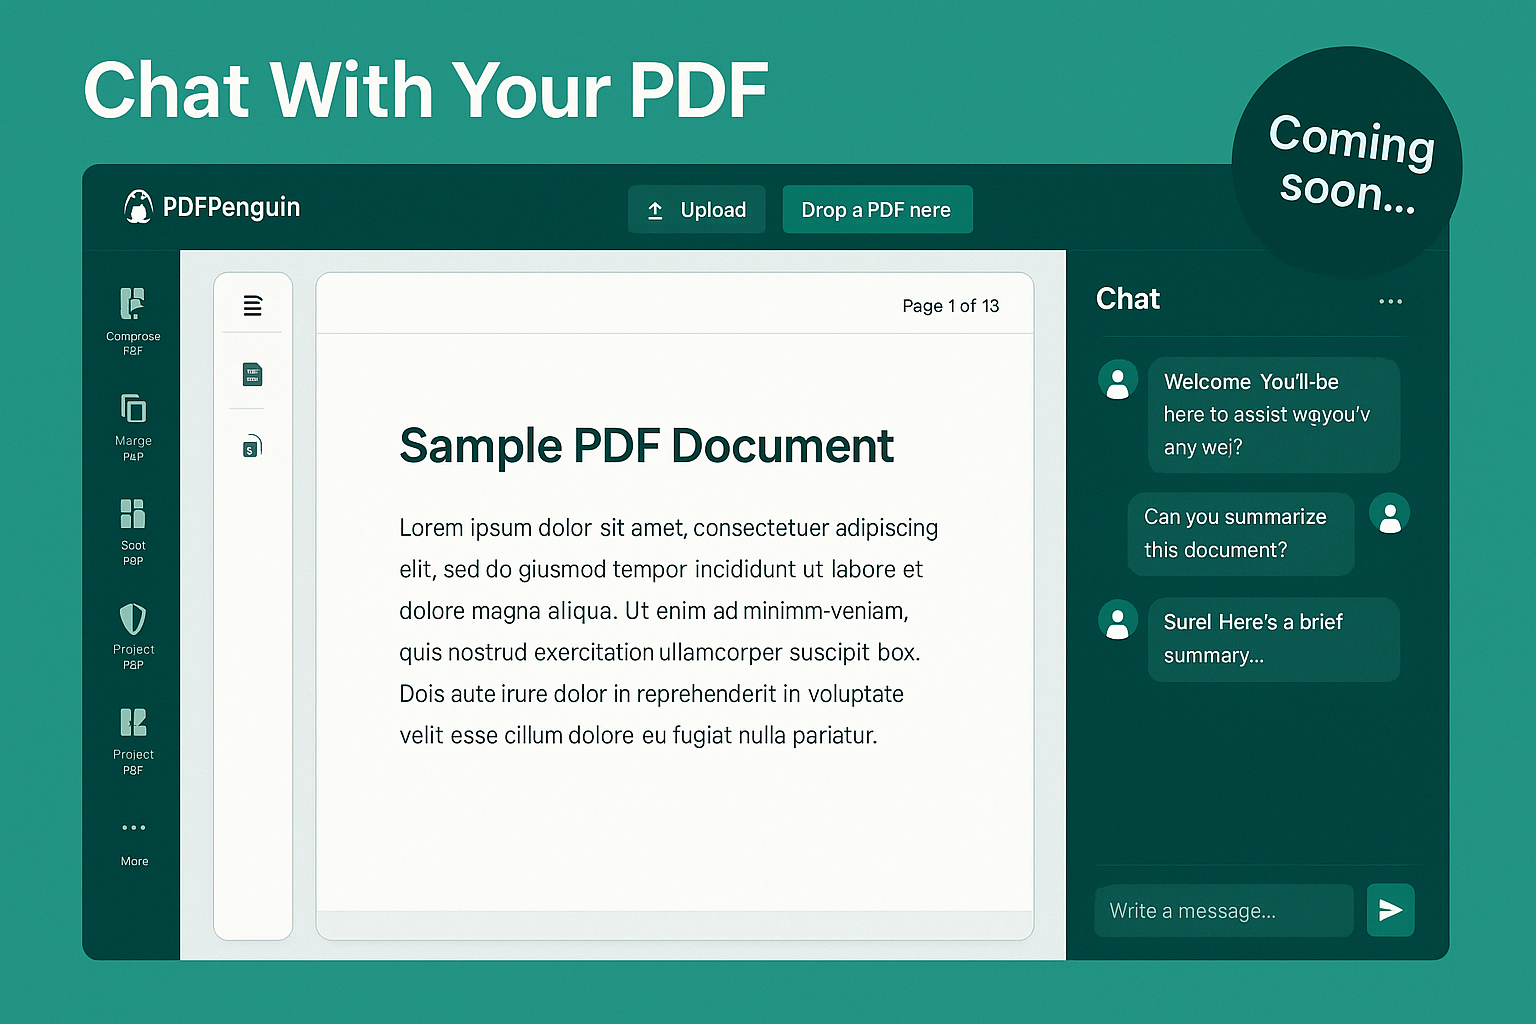Select the Chat panel header
This screenshot has height=1024, width=1536.
point(1128,298)
